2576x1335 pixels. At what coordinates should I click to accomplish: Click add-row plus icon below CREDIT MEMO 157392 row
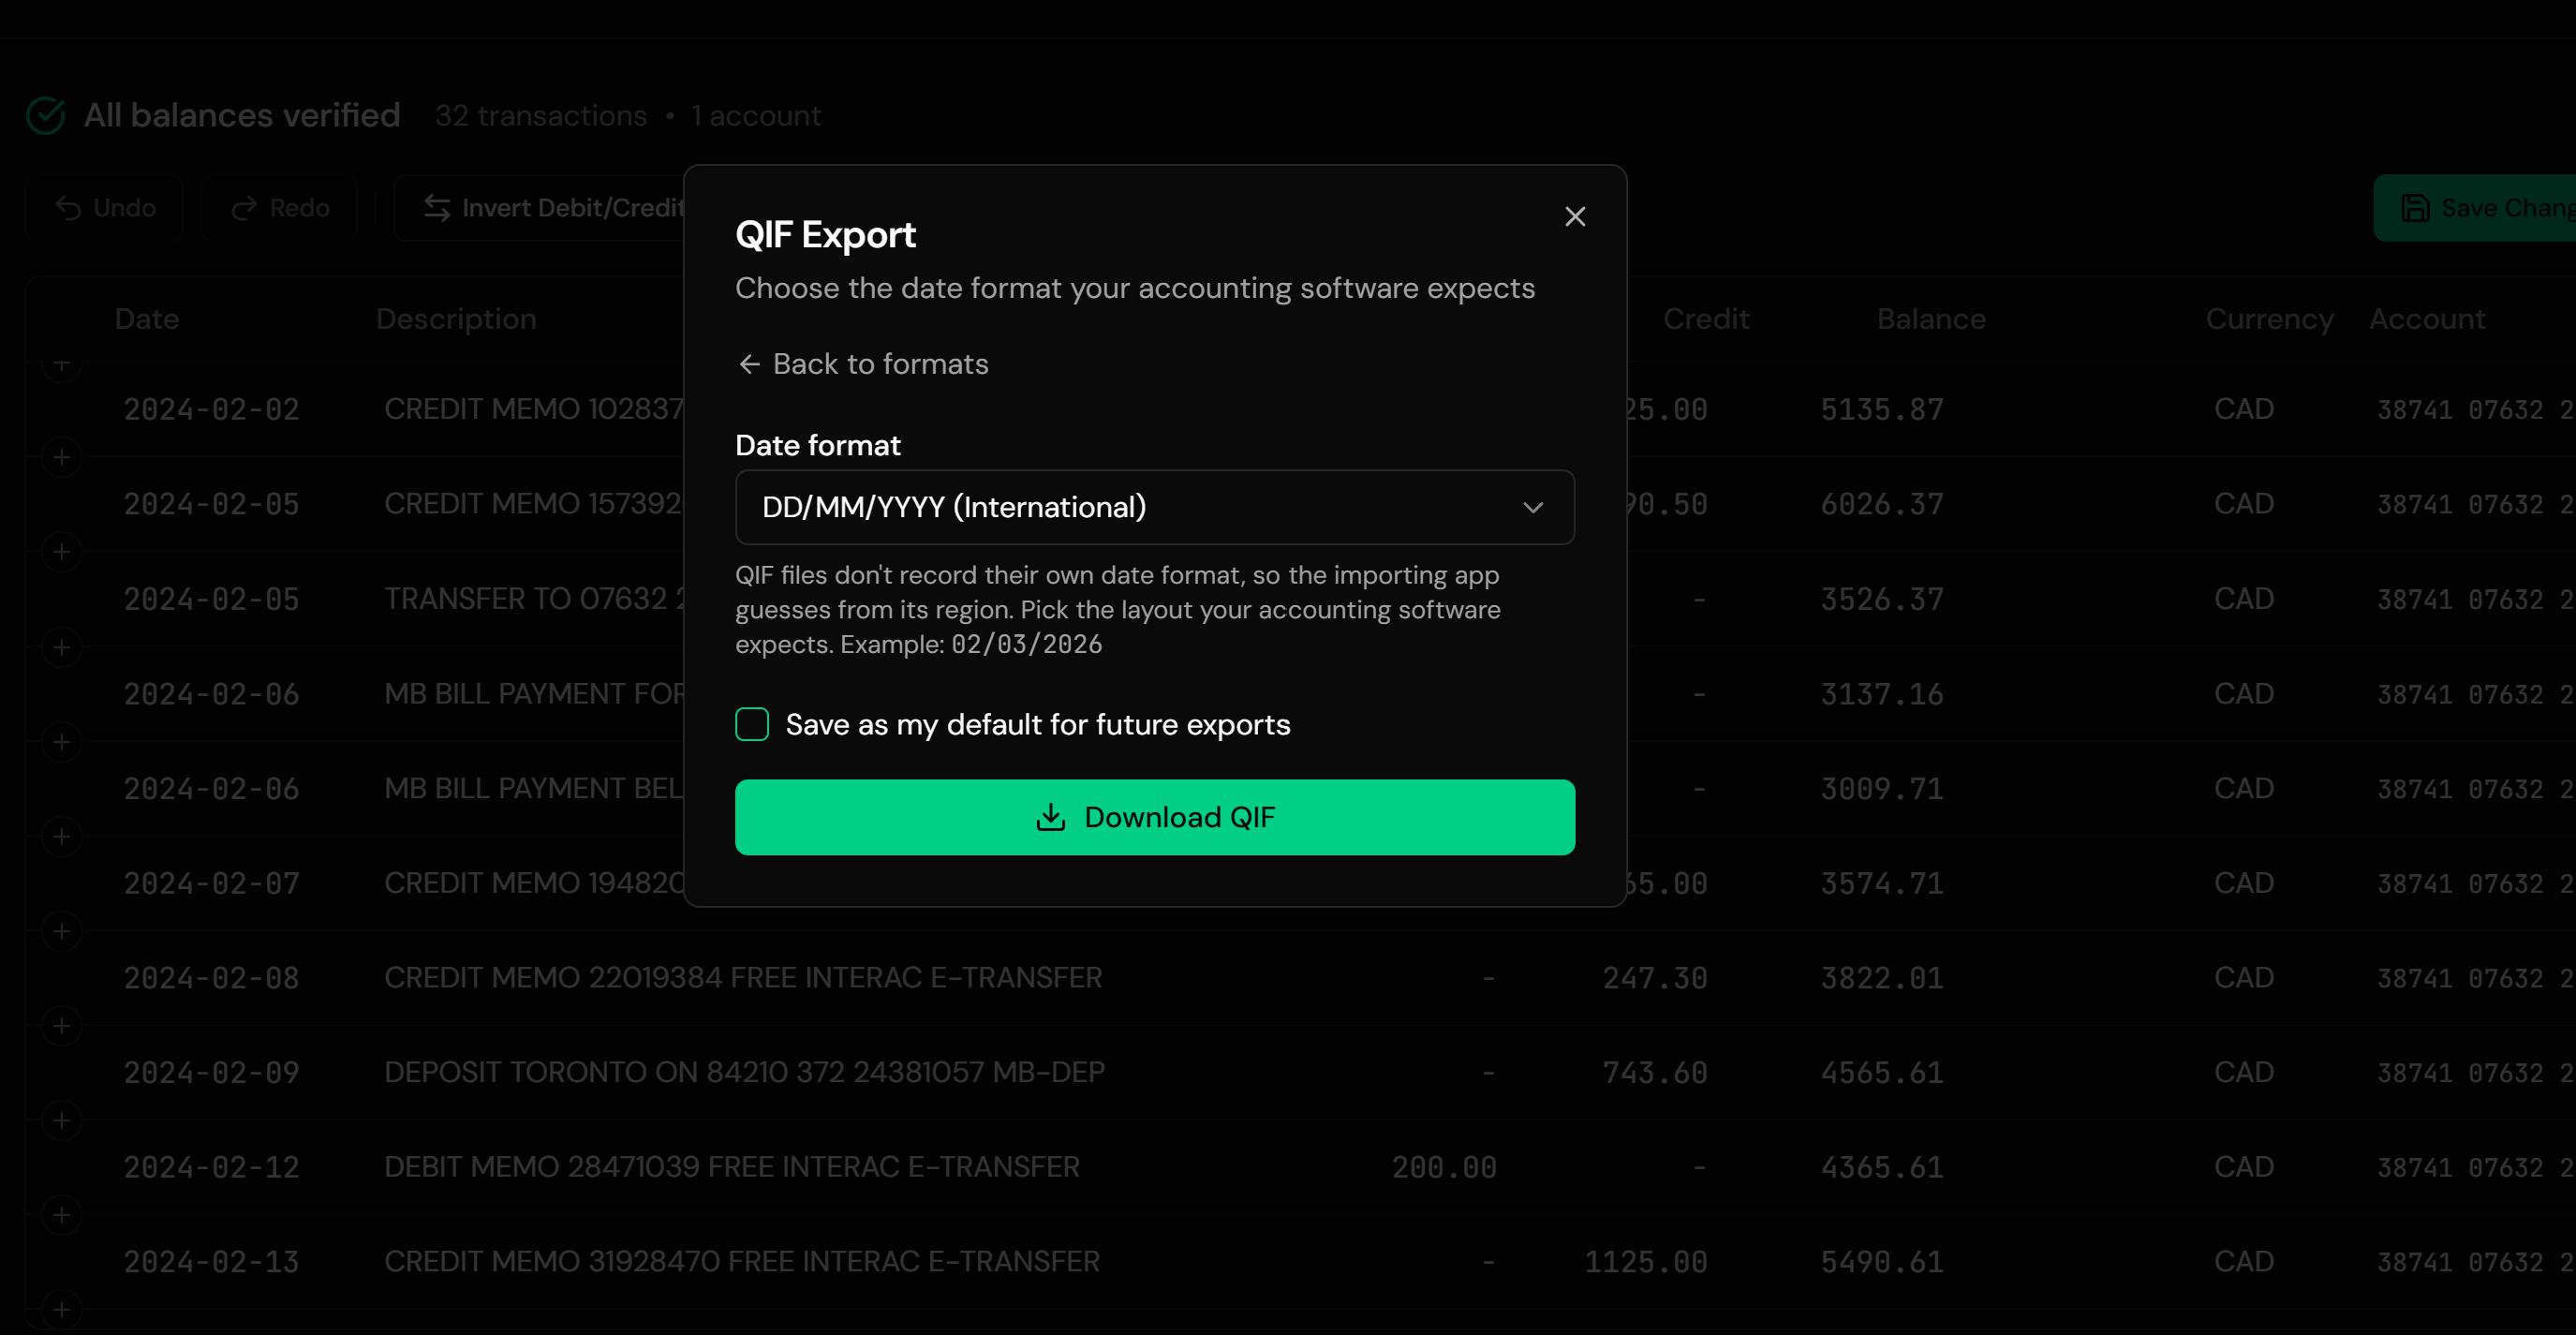[x=62, y=552]
